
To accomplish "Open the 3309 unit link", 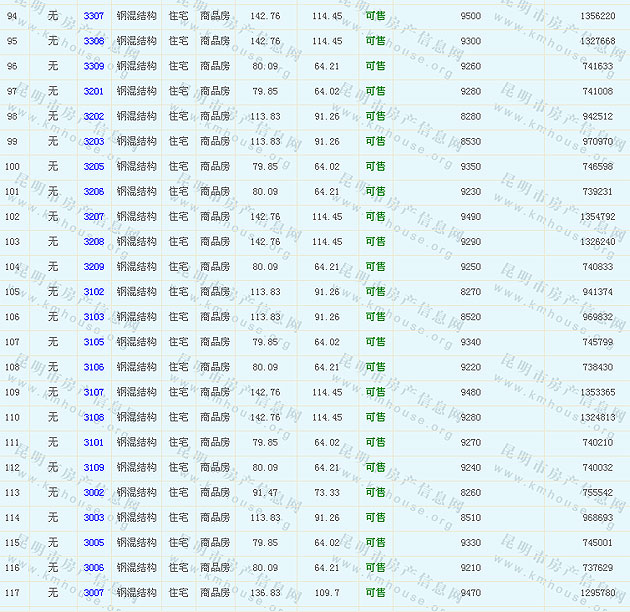I will coord(93,67).
